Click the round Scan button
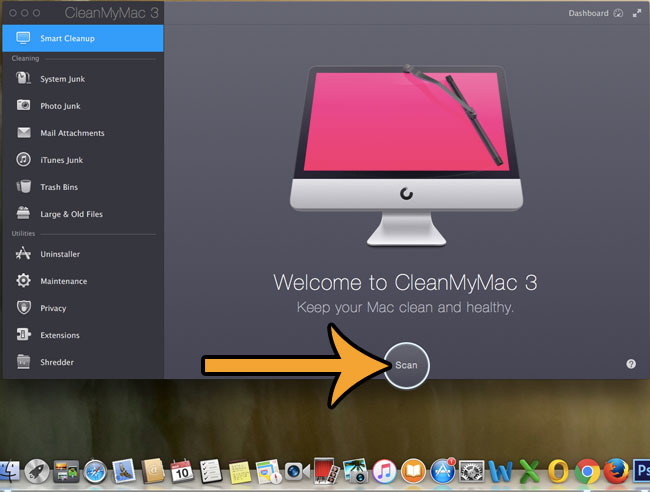The height and width of the screenshot is (492, 650). [406, 365]
